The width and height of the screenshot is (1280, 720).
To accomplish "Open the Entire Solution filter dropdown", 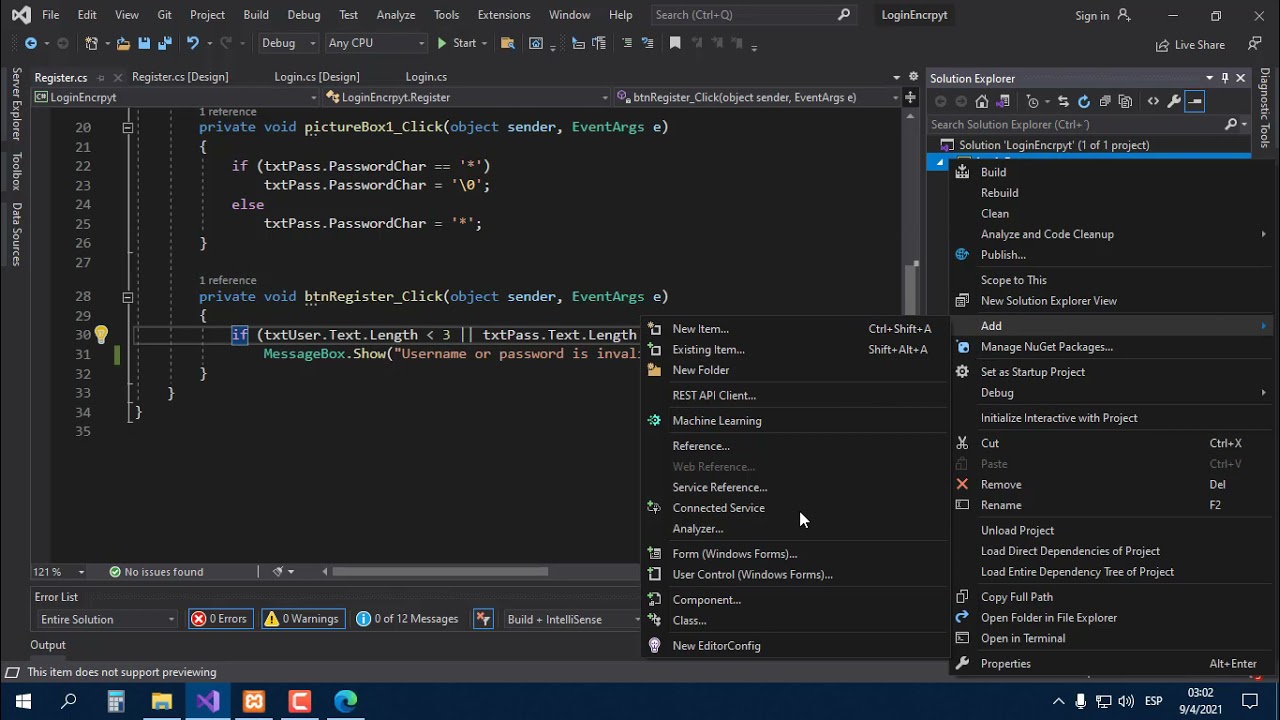I will pos(107,619).
